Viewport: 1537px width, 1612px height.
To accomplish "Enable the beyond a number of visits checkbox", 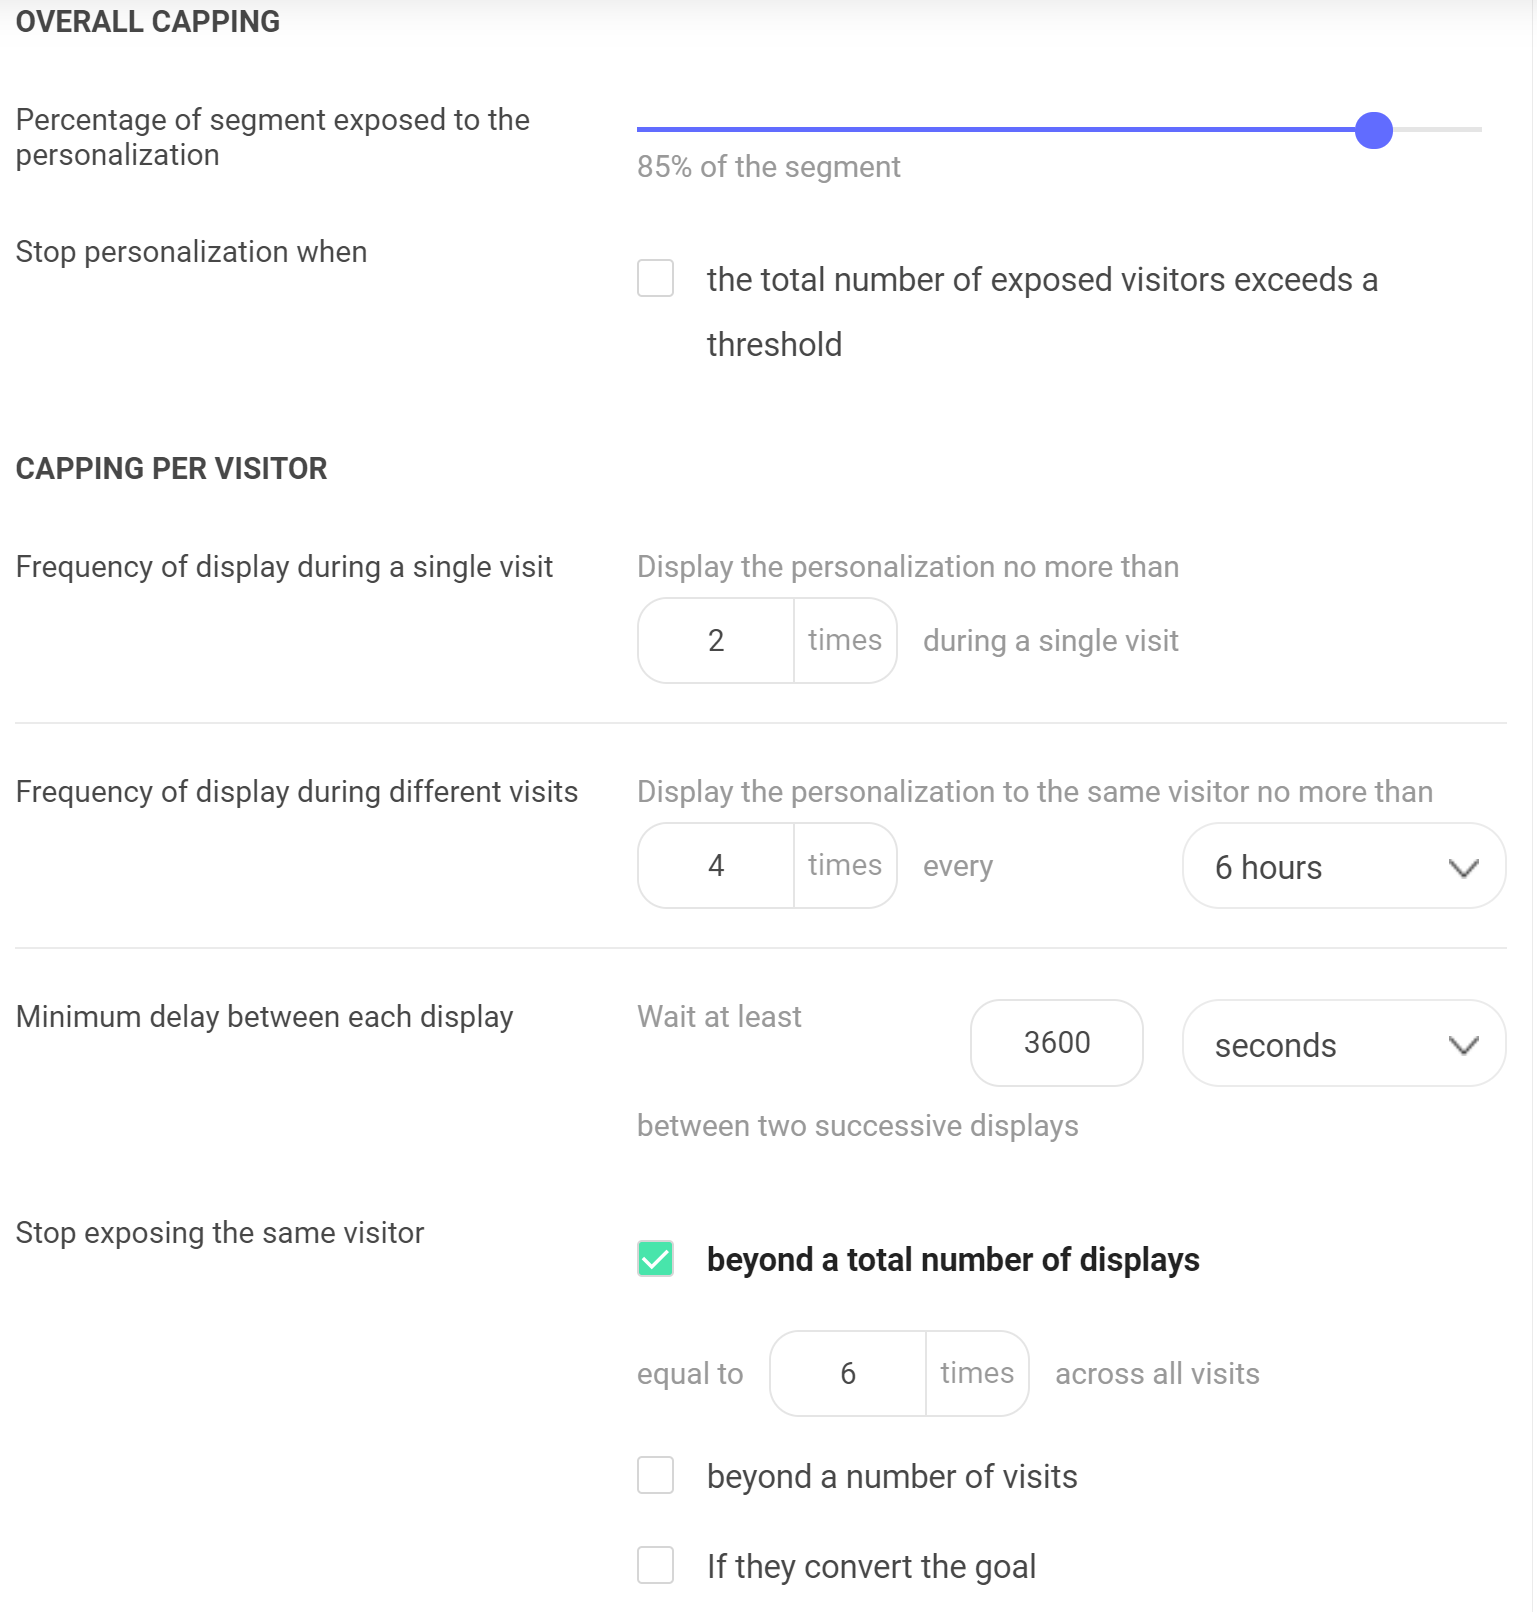I will 655,1475.
